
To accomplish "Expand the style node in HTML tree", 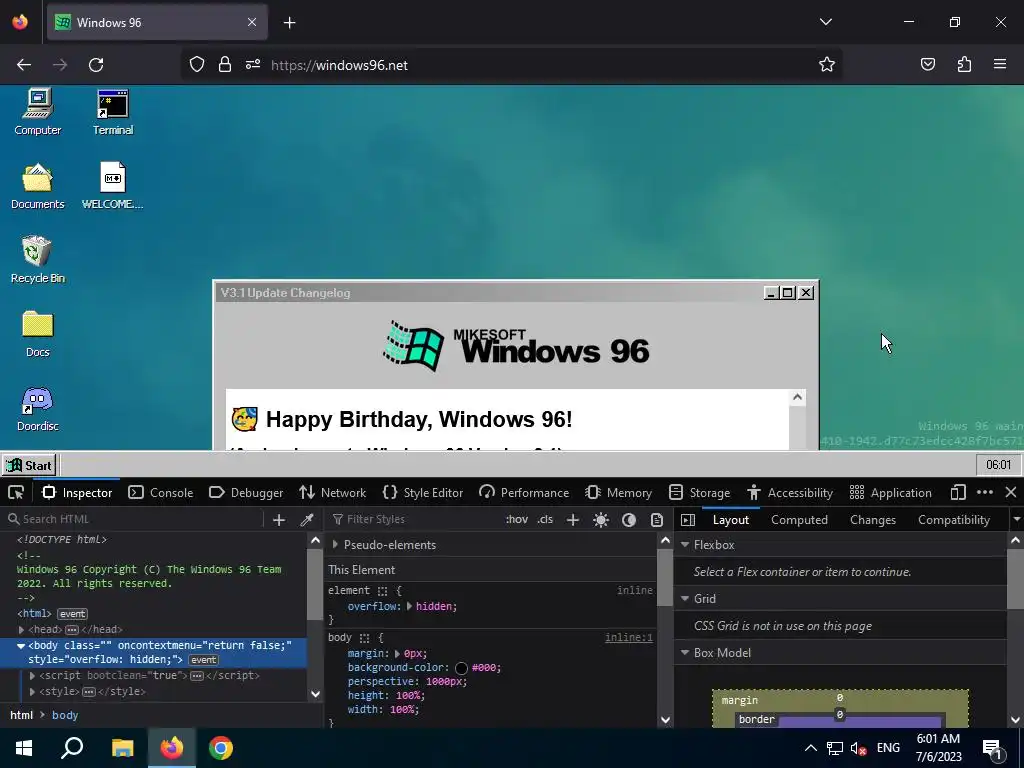I will pyautogui.click(x=33, y=692).
